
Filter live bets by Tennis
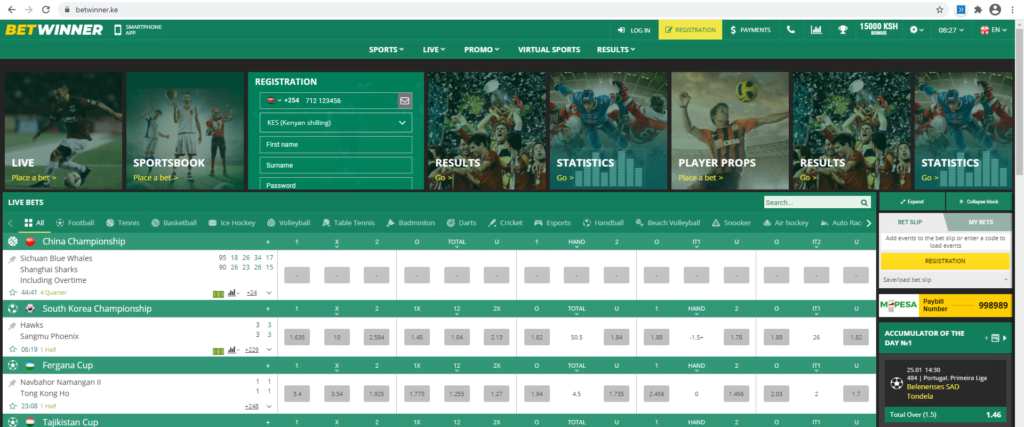pyautogui.click(x=123, y=223)
